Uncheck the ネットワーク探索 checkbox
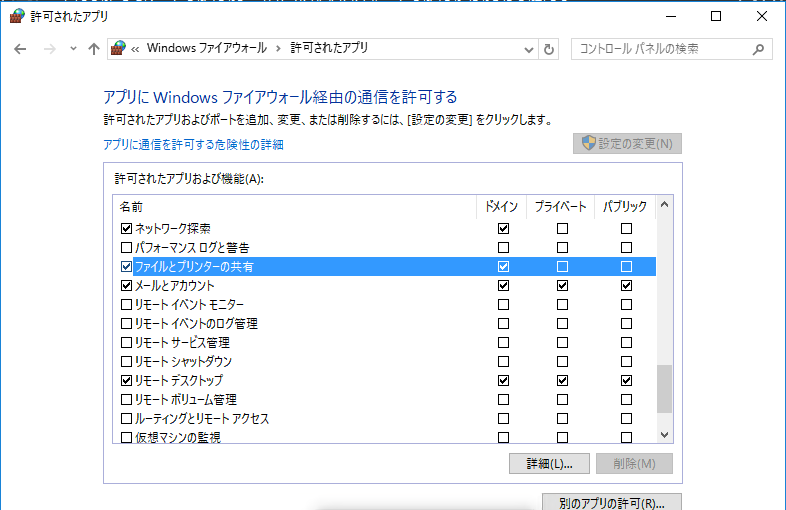Image resolution: width=786 pixels, height=510 pixels. pyautogui.click(x=126, y=229)
